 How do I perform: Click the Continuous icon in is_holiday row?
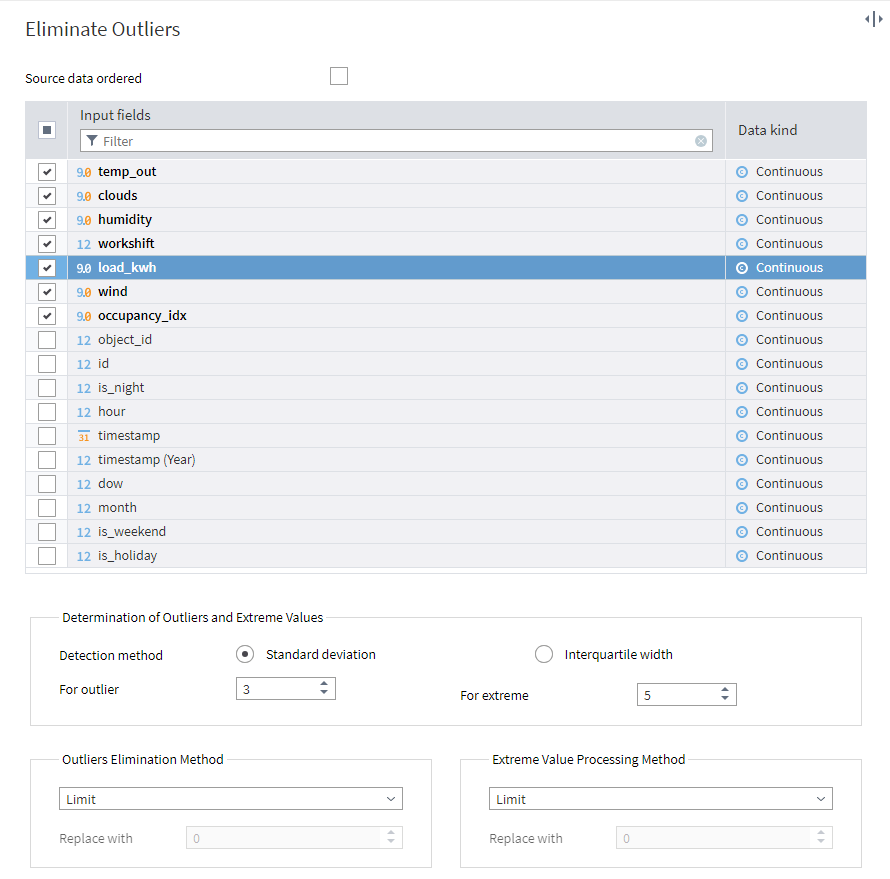point(742,556)
